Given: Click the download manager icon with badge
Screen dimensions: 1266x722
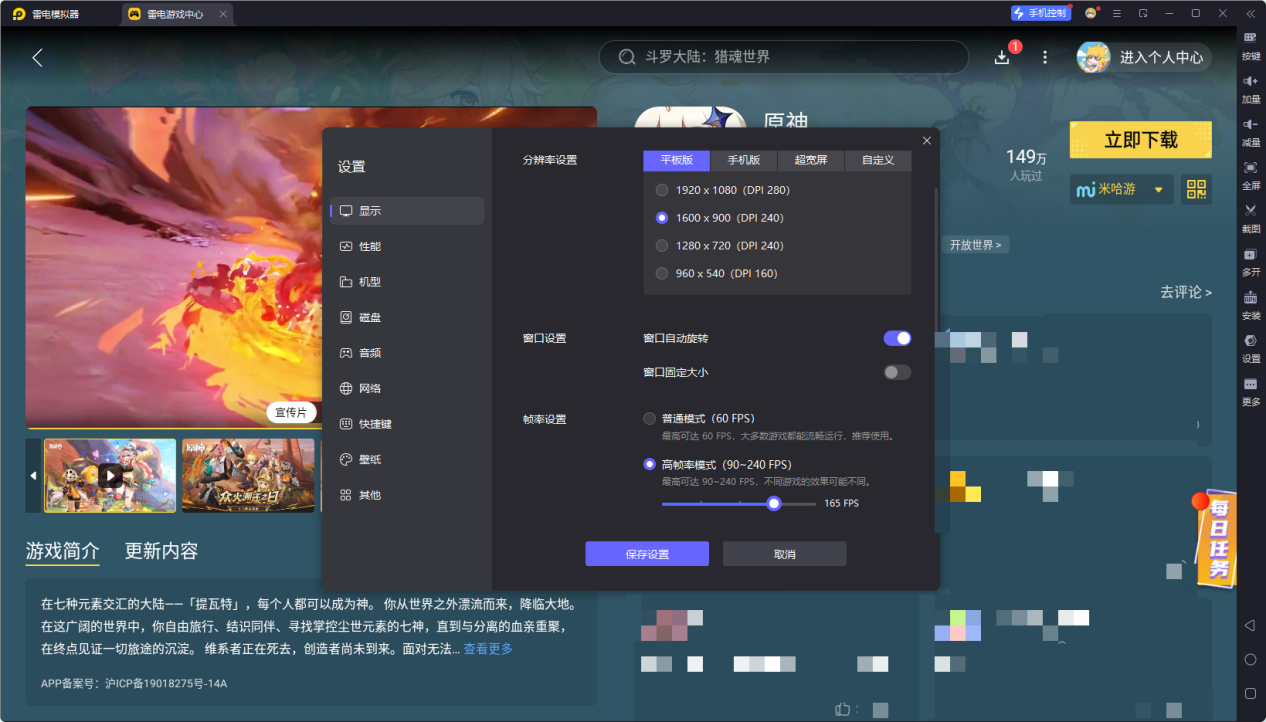Looking at the screenshot, I should click(x=1003, y=57).
